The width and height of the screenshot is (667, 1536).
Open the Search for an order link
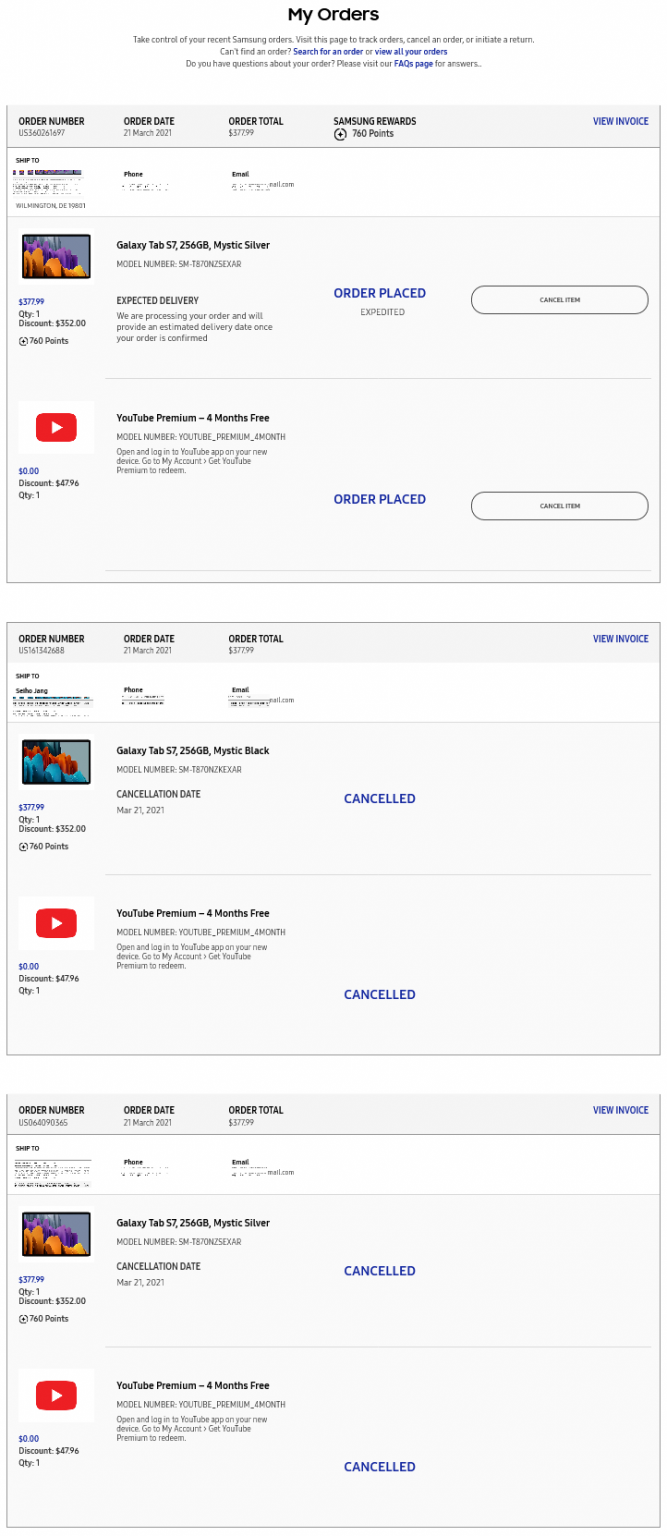tap(328, 51)
